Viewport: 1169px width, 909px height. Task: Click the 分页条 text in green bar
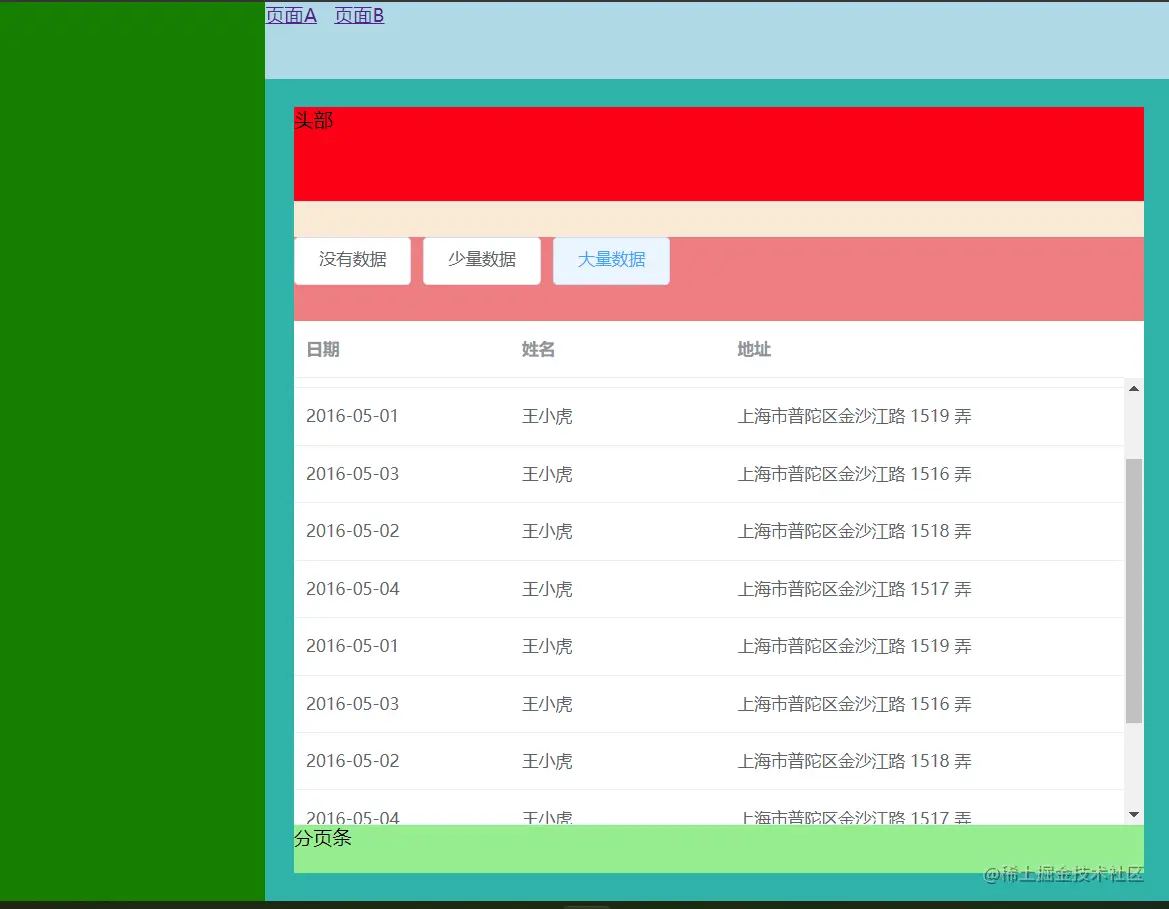322,837
